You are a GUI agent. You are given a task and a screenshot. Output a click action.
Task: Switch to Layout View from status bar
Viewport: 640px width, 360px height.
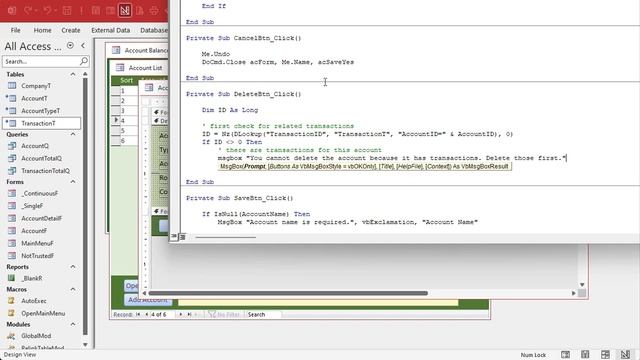click(x=605, y=354)
